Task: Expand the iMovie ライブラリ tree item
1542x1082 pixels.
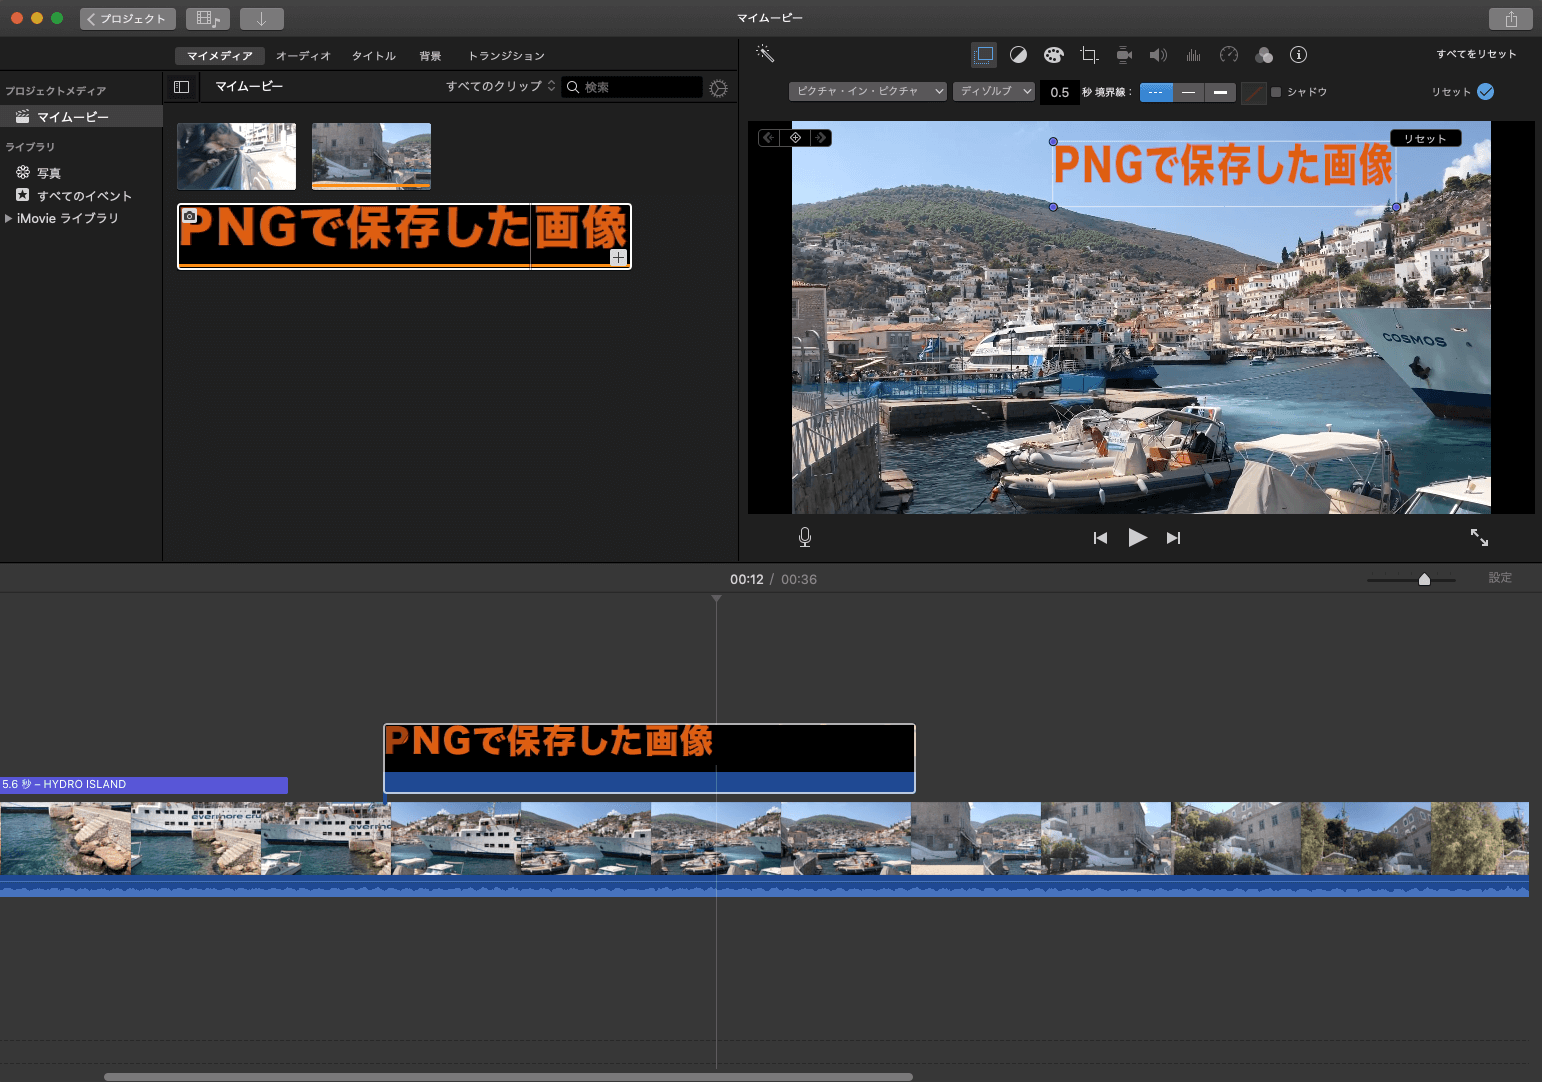Action: [9, 218]
